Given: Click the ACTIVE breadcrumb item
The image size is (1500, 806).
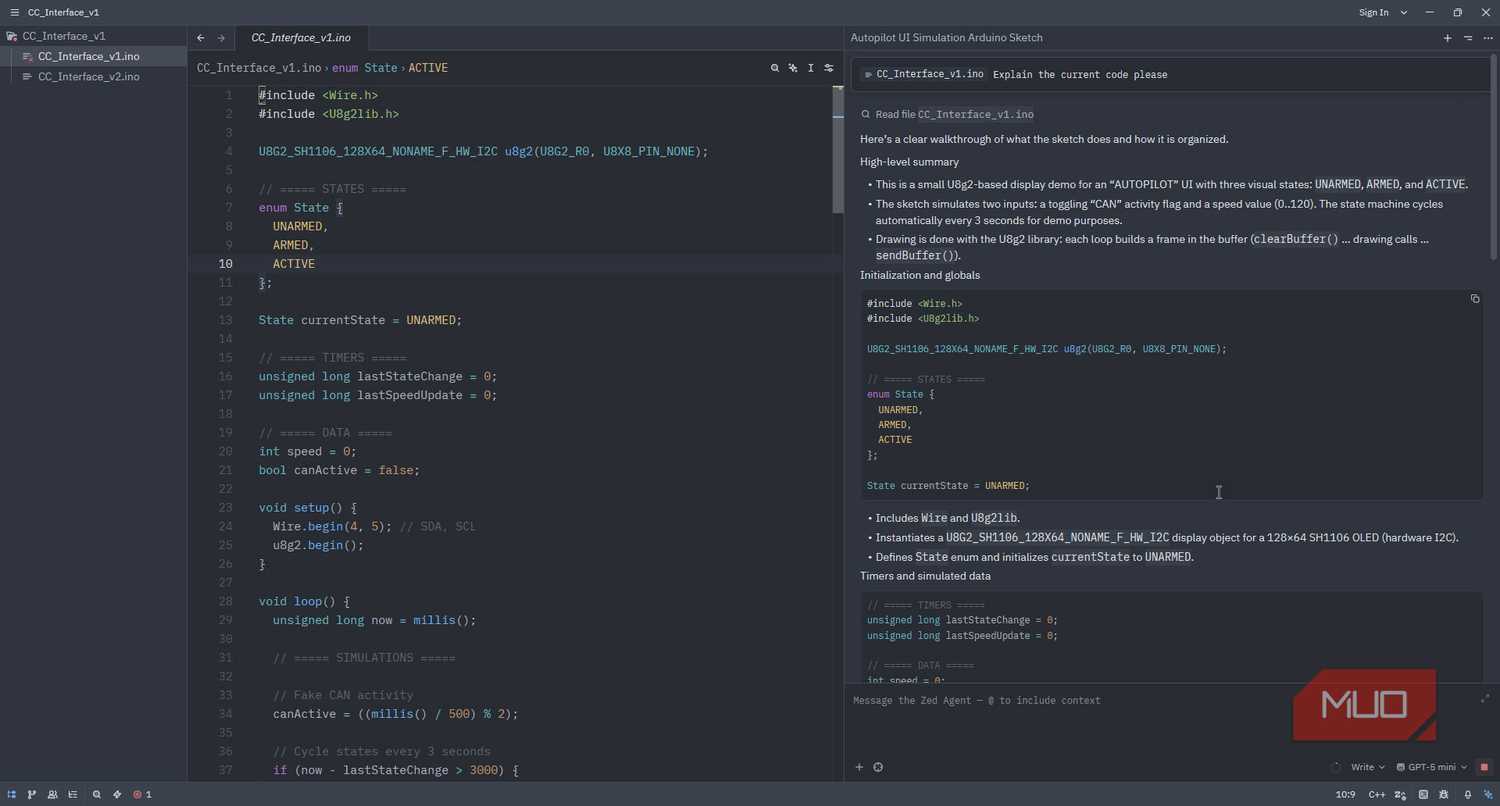Looking at the screenshot, I should [428, 68].
